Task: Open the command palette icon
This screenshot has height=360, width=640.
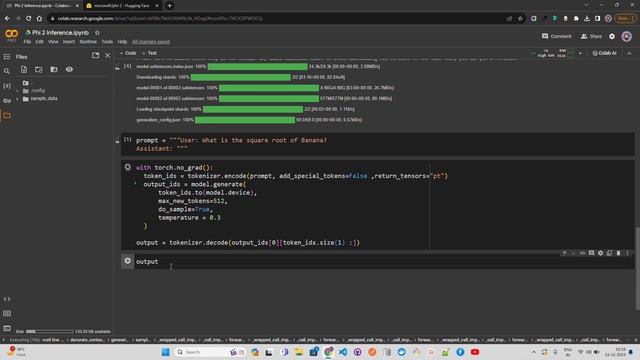Action: click(7, 313)
